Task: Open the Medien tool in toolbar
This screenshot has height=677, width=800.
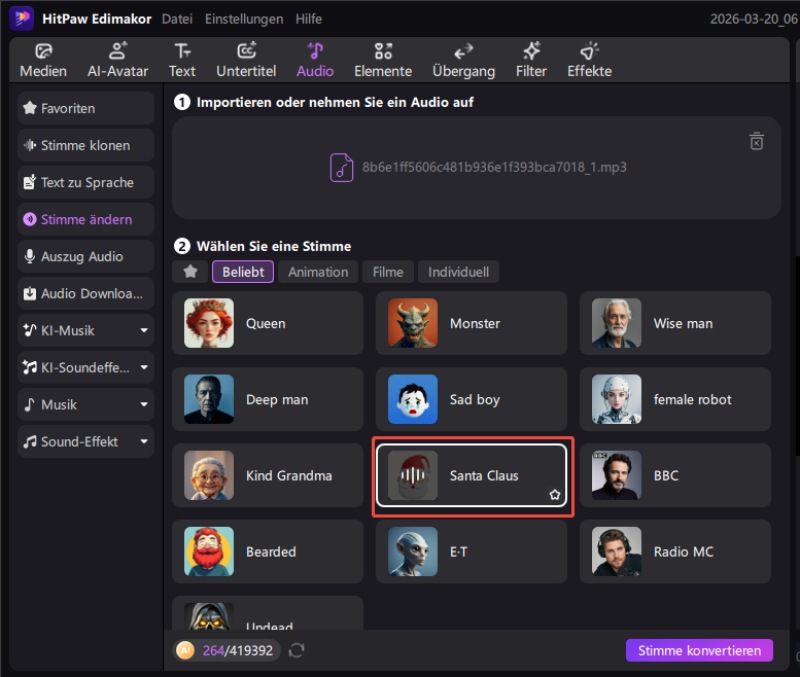Action: point(43,60)
